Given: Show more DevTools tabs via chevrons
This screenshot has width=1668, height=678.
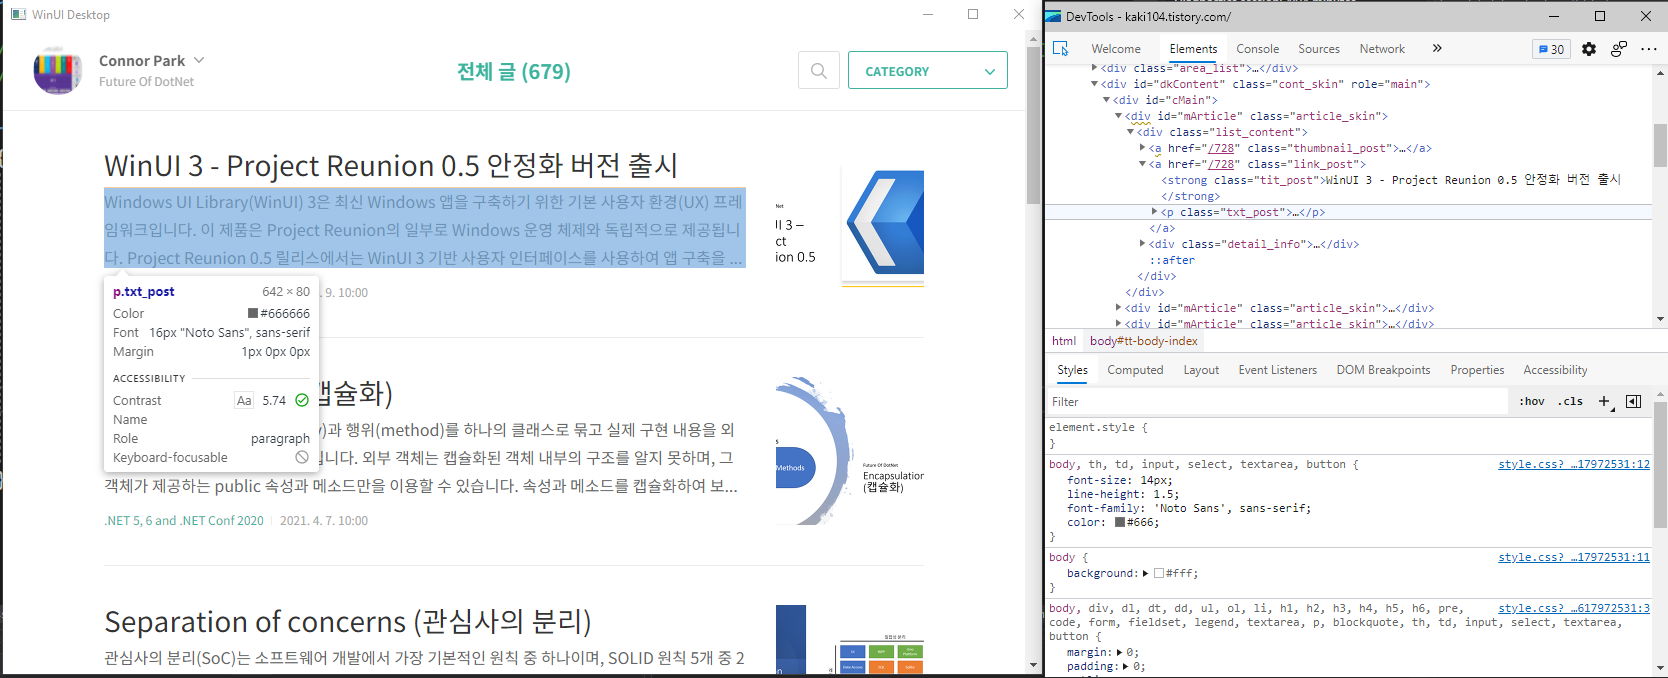Looking at the screenshot, I should (x=1437, y=48).
